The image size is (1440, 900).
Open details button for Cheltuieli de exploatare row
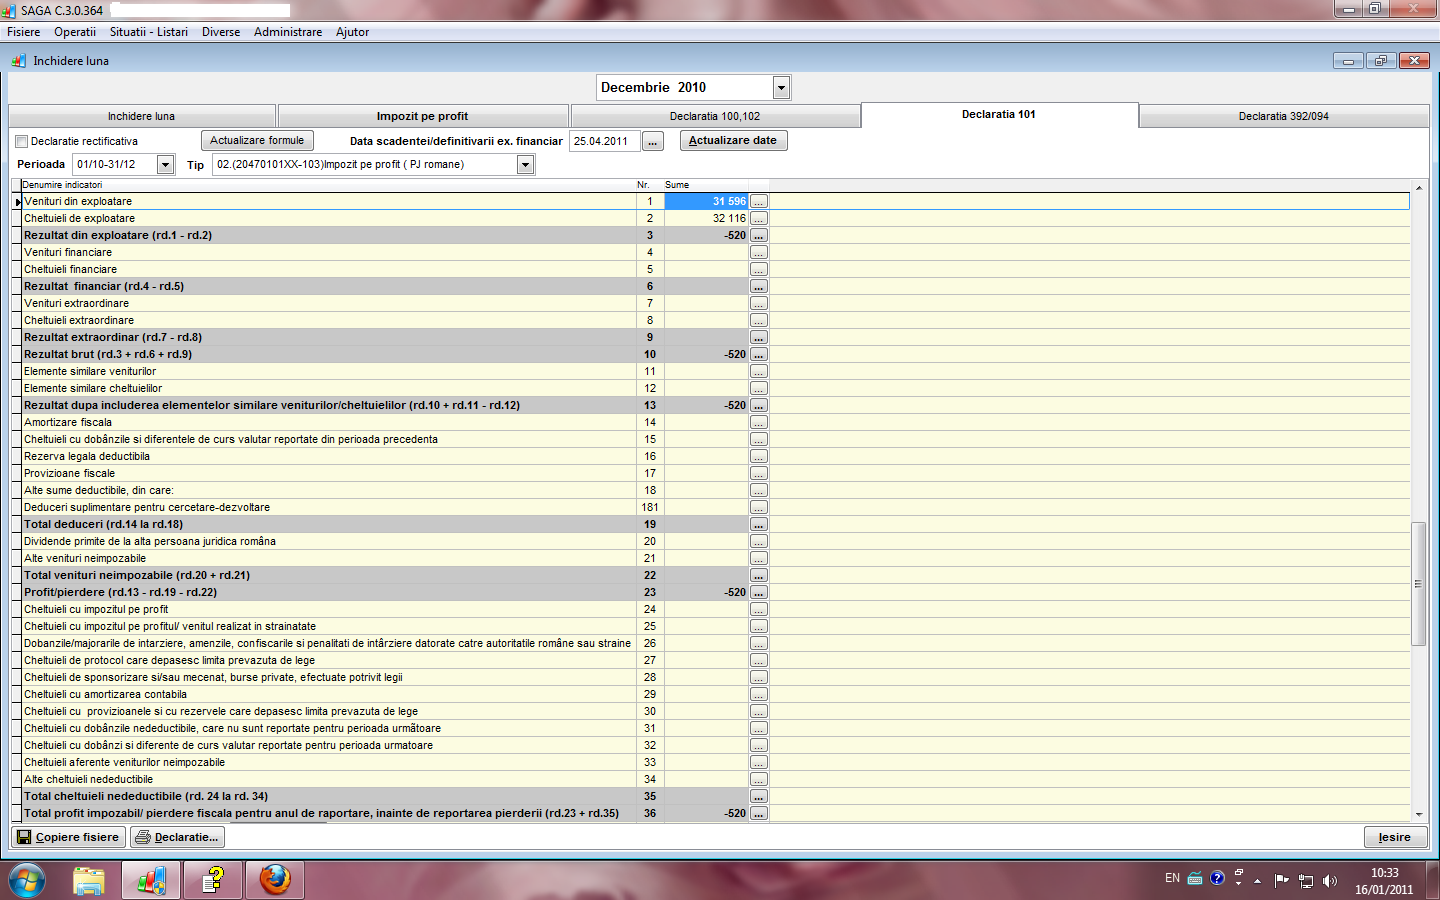[759, 218]
